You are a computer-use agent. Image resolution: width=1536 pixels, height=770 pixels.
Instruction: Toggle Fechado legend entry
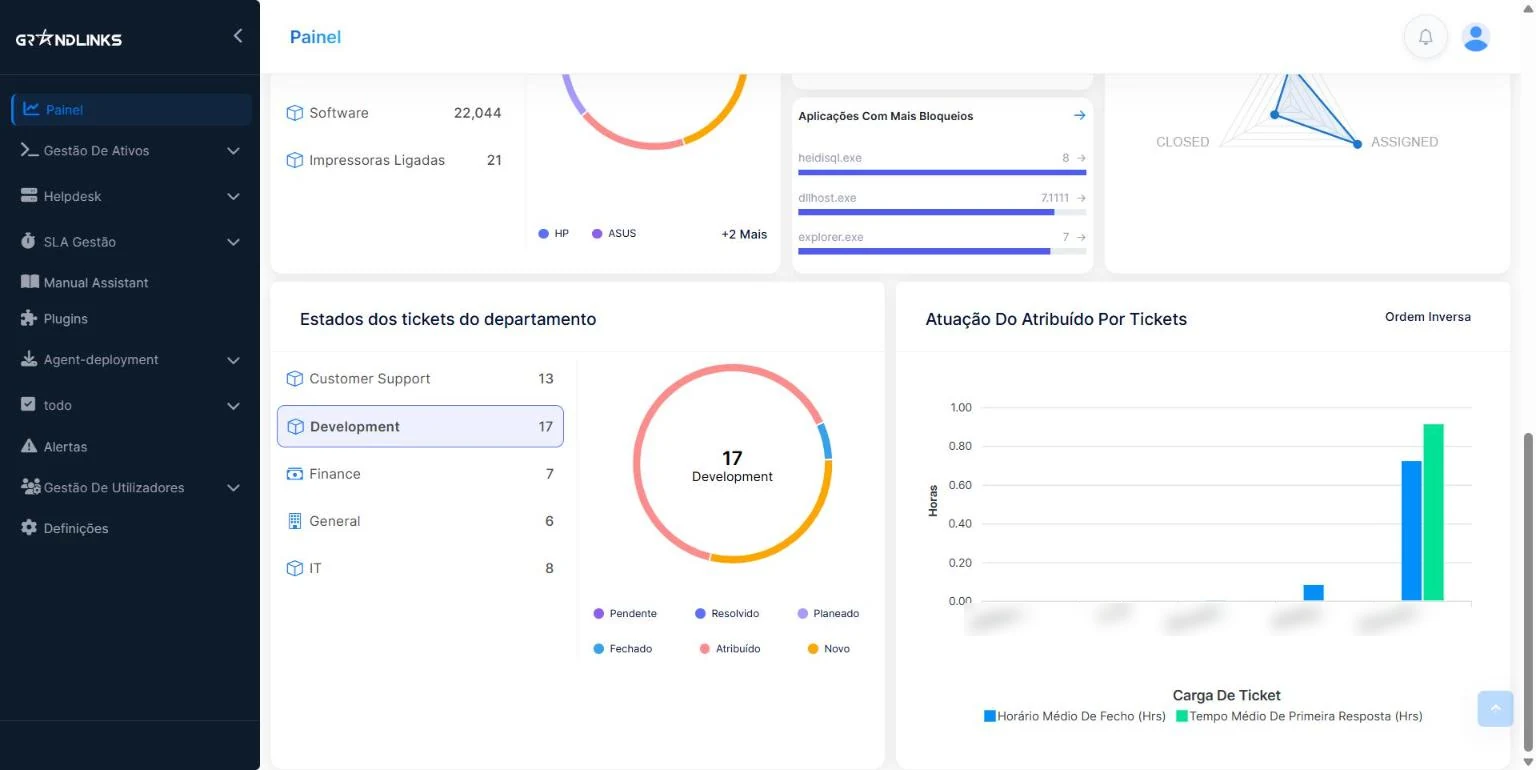(622, 649)
